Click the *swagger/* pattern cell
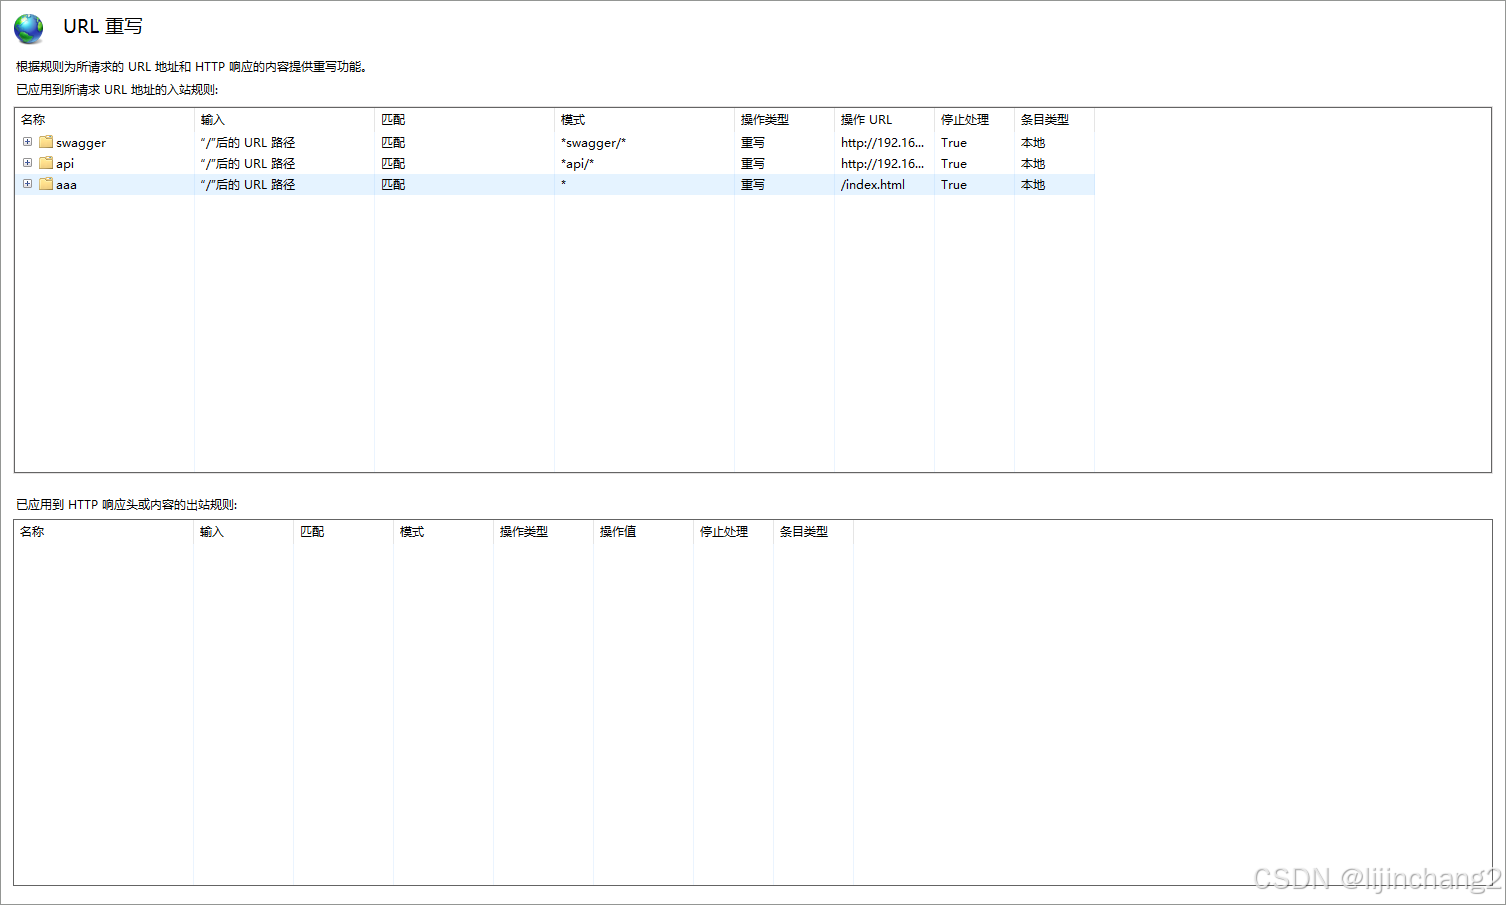1506x905 pixels. tap(593, 143)
